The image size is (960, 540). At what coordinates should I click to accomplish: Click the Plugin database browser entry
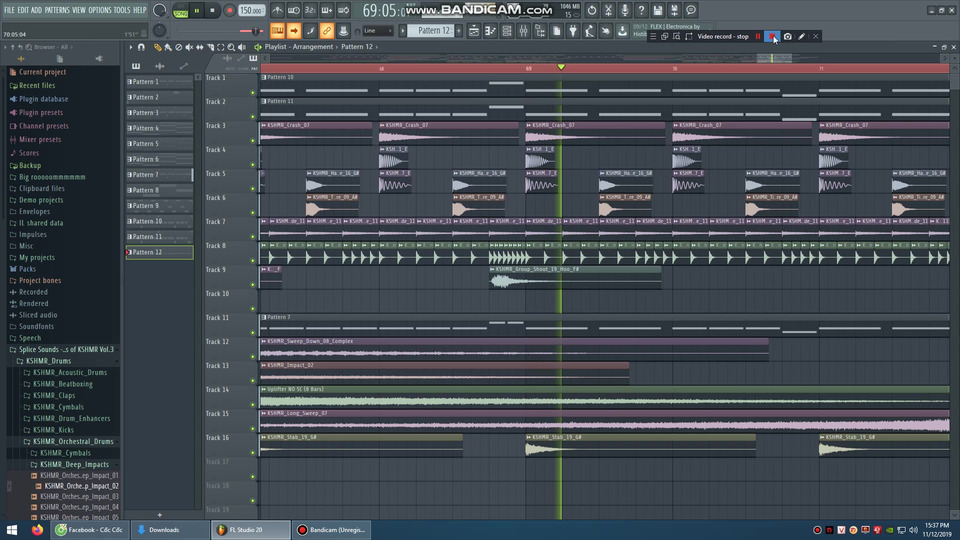[43, 99]
